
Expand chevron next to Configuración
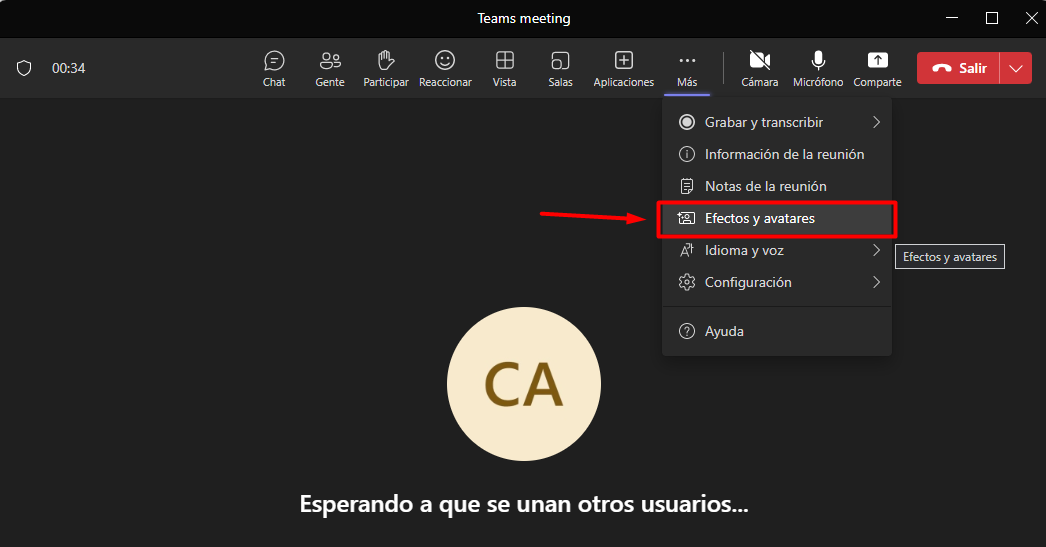(877, 282)
